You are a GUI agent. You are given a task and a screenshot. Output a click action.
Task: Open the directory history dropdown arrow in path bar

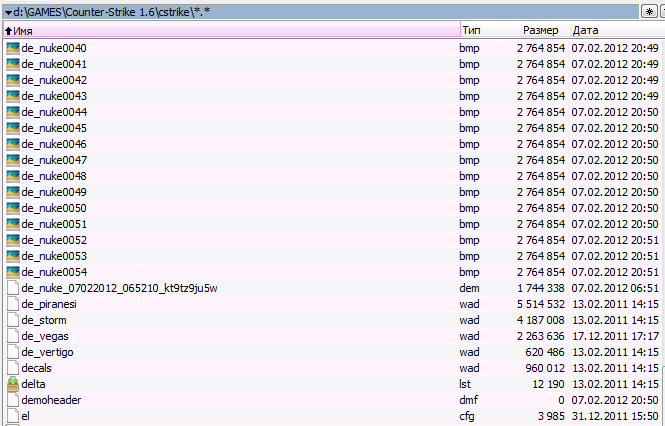pyautogui.click(x=8, y=13)
